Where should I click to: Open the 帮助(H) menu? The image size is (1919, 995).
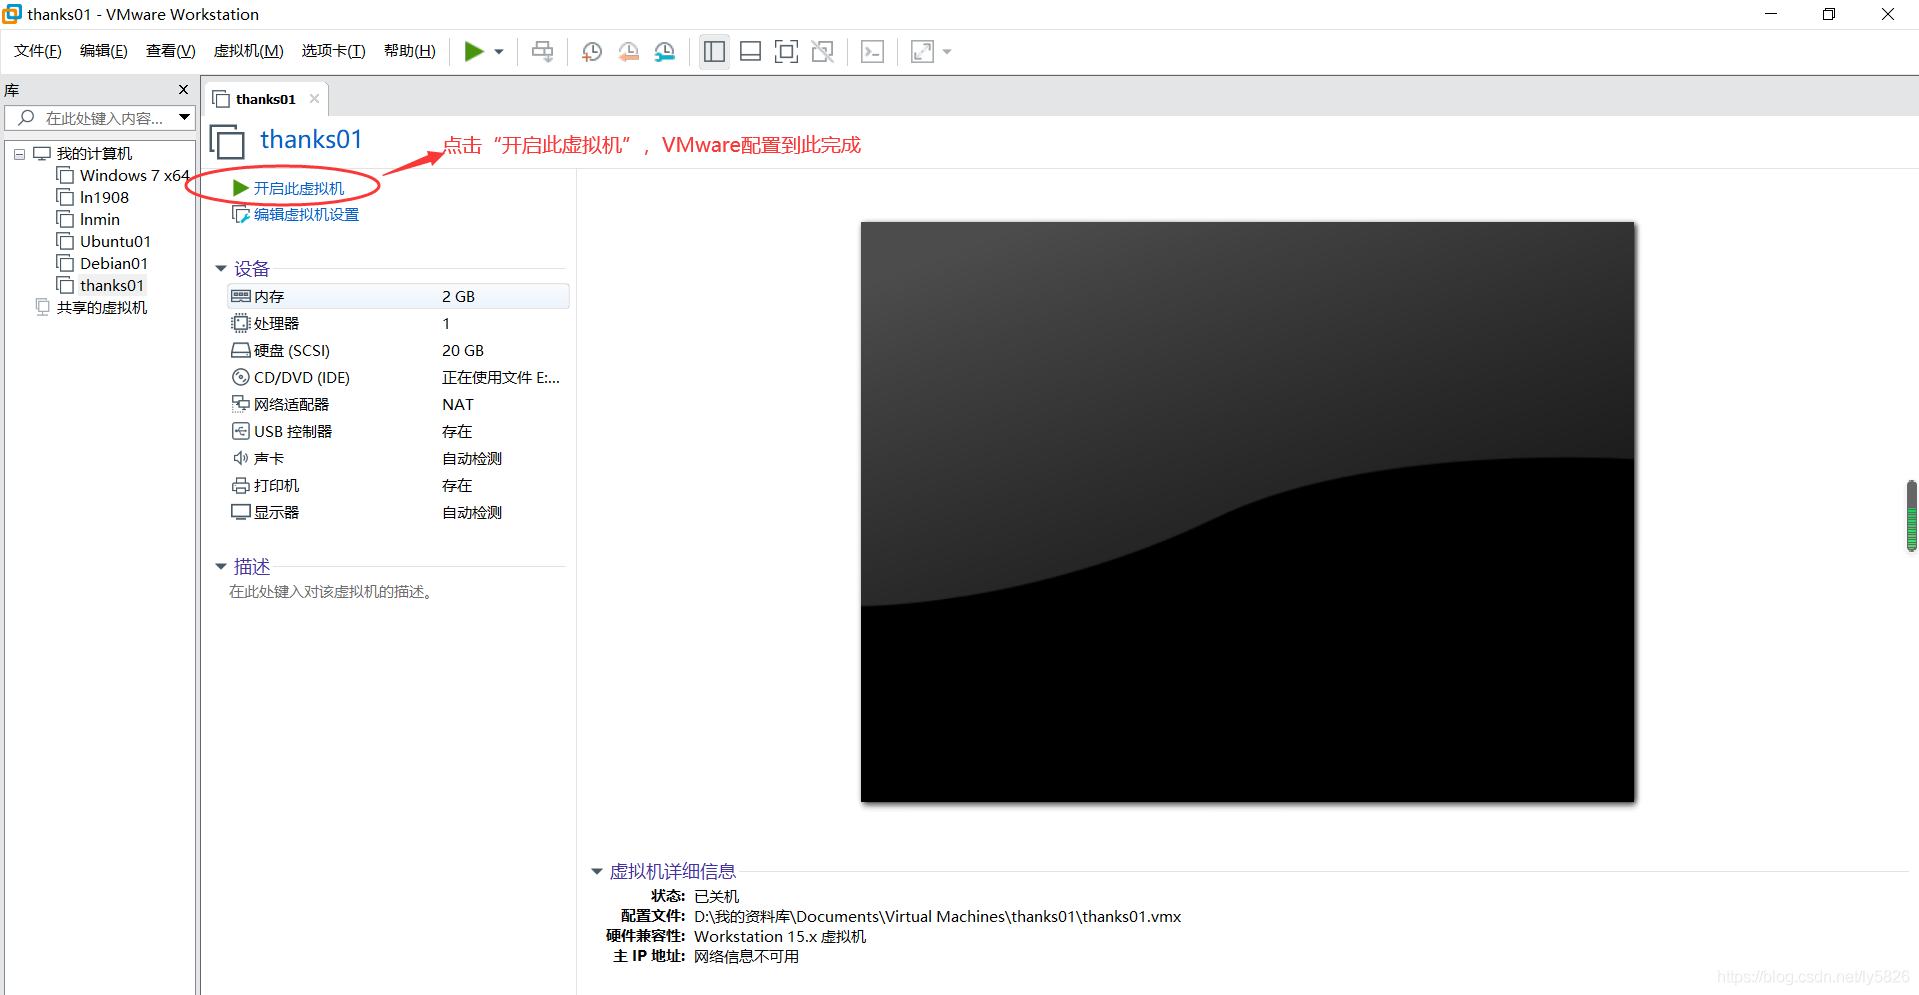click(x=410, y=51)
